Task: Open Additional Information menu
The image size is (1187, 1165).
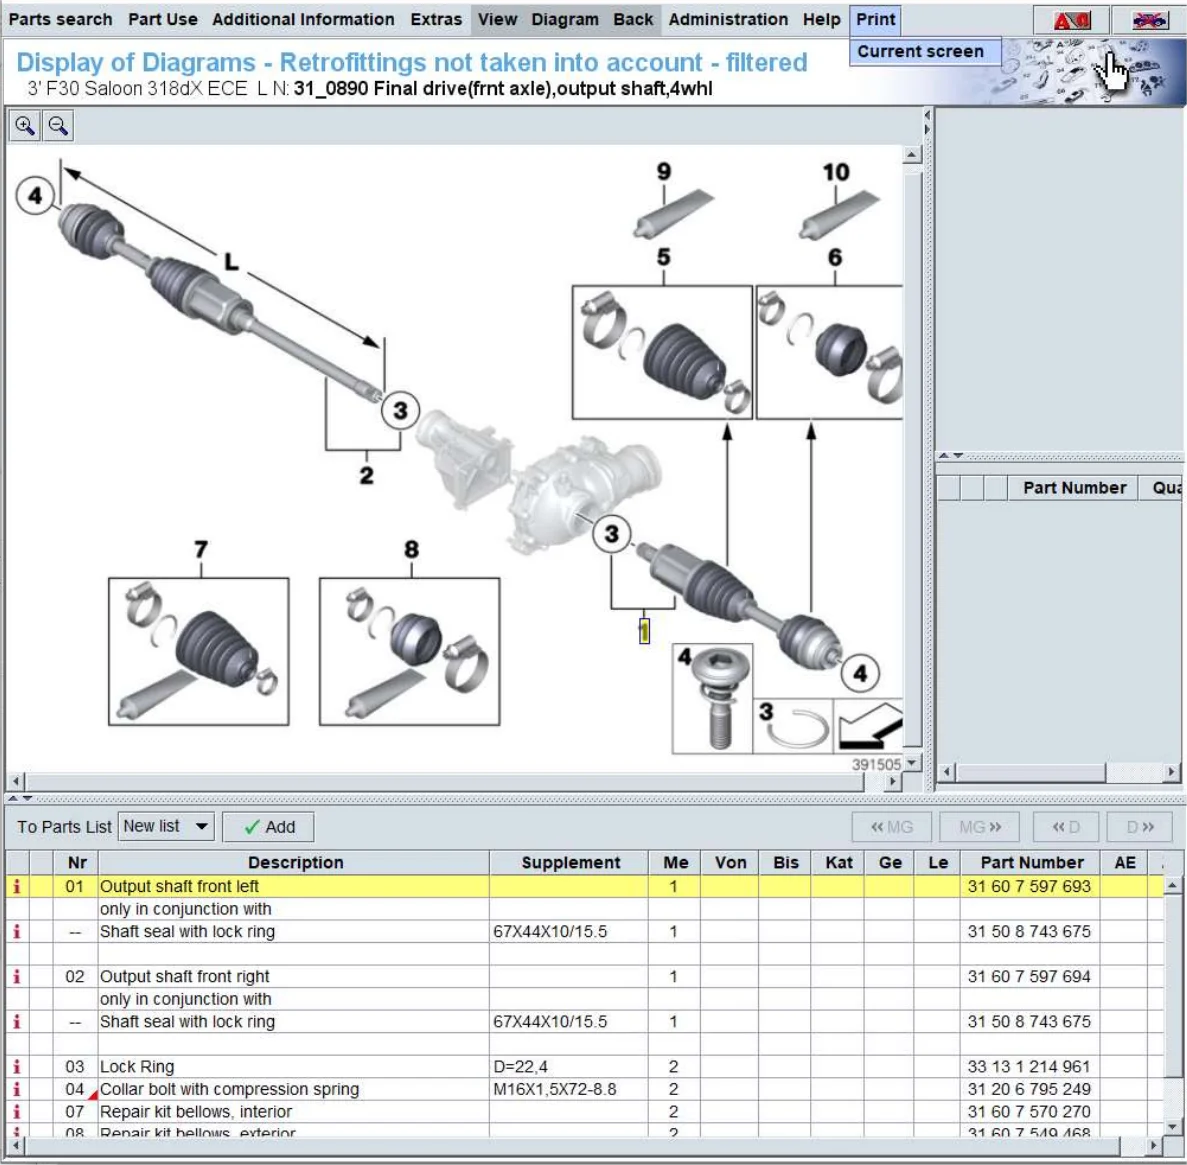Action: tap(303, 19)
